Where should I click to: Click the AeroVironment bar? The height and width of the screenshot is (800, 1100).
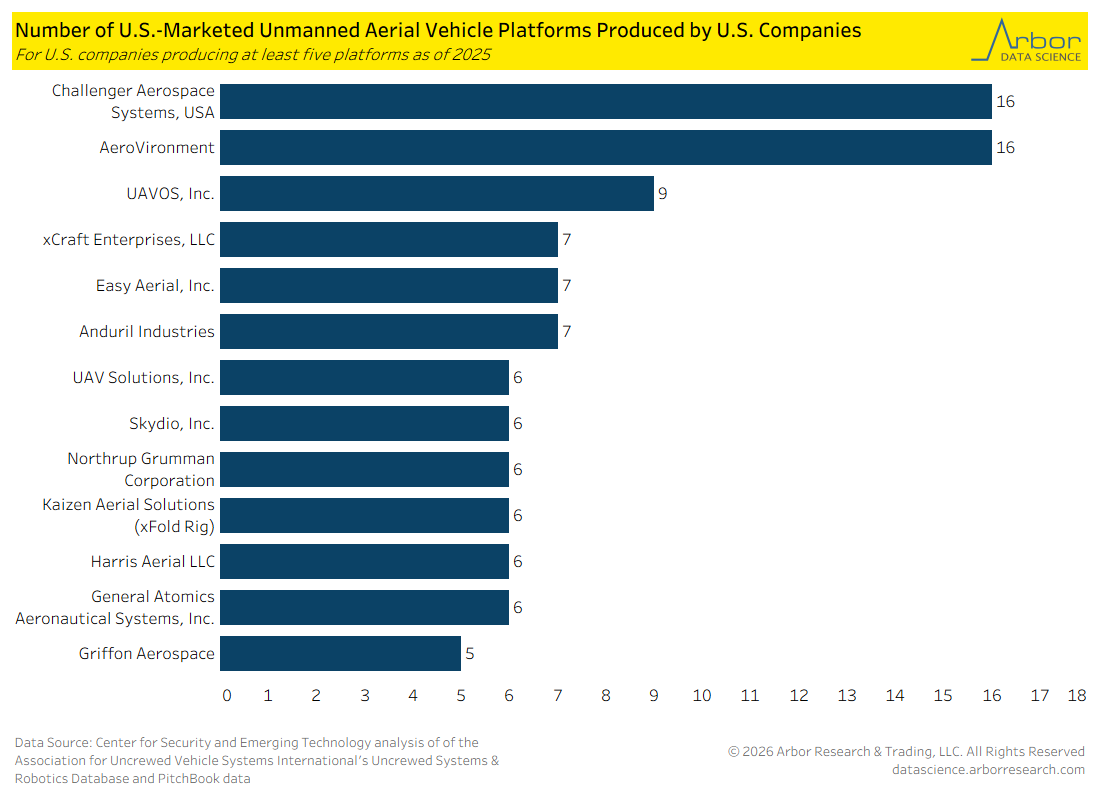tap(605, 148)
